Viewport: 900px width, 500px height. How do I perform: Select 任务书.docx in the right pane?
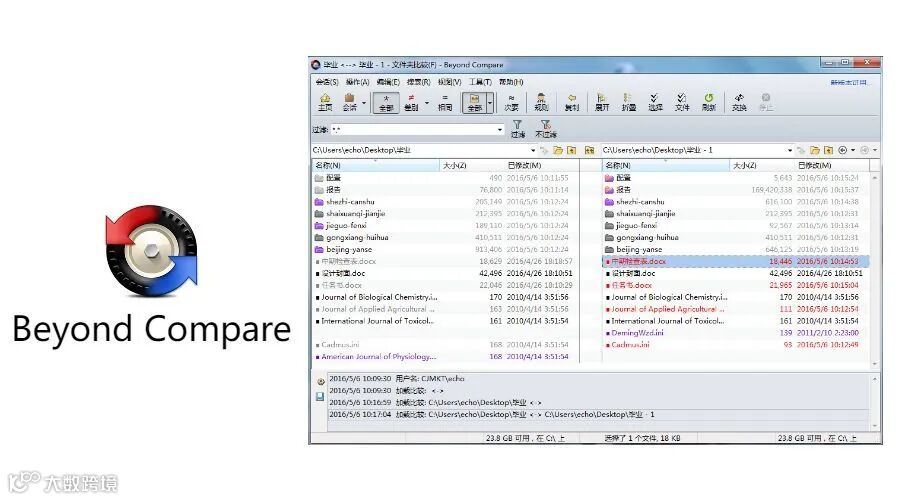pyautogui.click(x=631, y=285)
